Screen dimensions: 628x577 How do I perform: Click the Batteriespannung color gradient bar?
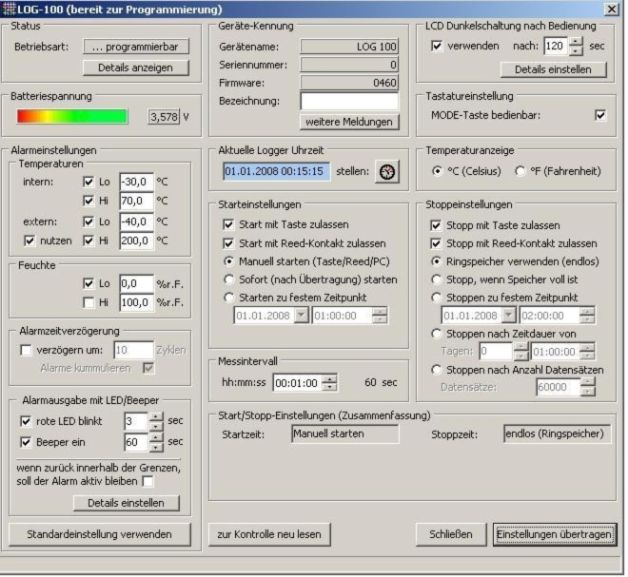click(72, 117)
